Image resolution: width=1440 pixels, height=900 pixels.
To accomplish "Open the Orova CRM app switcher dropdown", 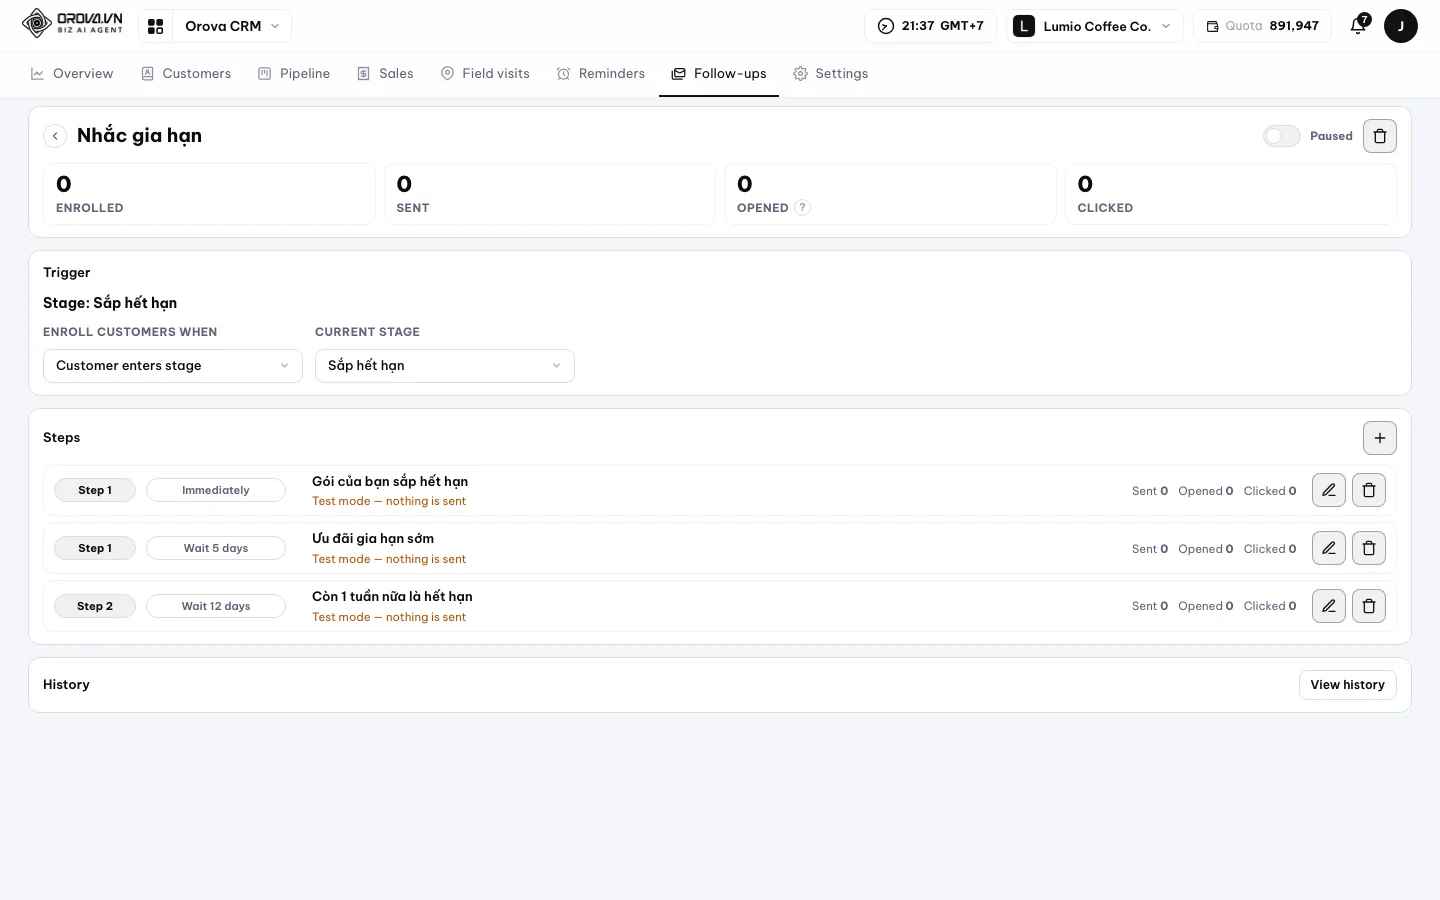I will pyautogui.click(x=232, y=26).
